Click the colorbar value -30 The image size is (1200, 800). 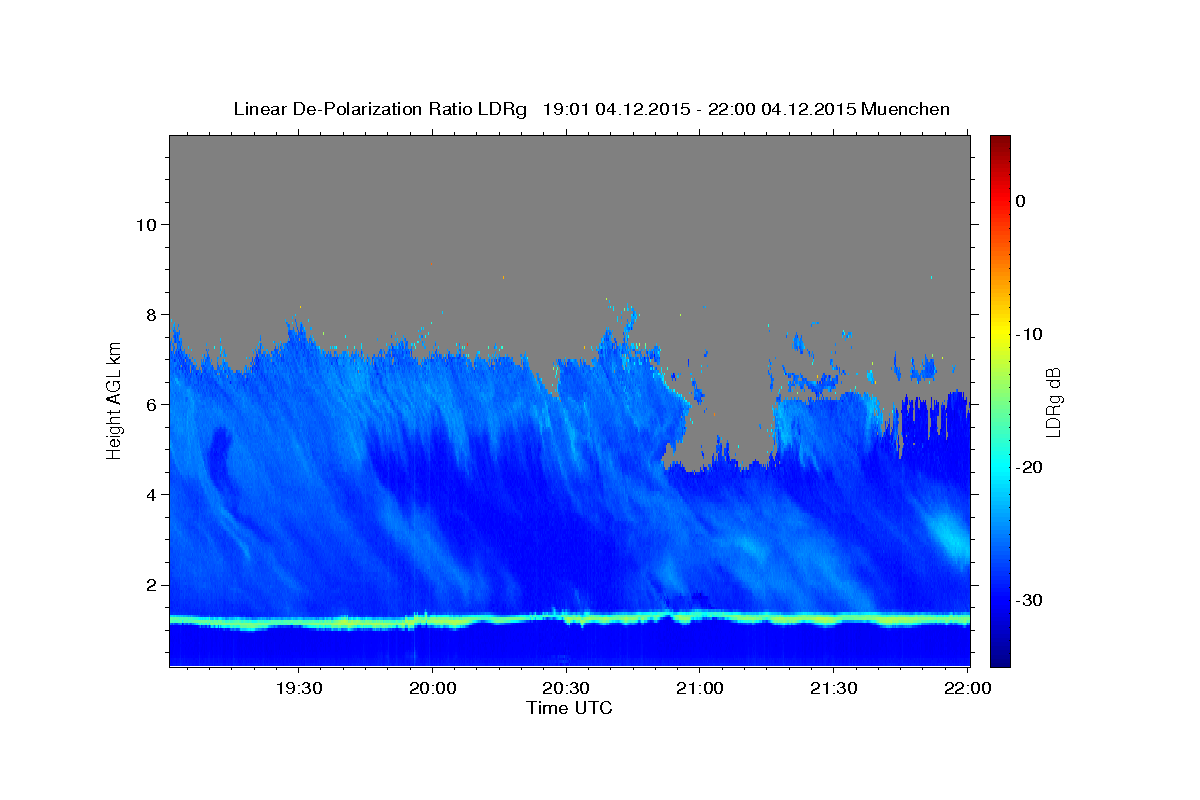(x=1031, y=600)
